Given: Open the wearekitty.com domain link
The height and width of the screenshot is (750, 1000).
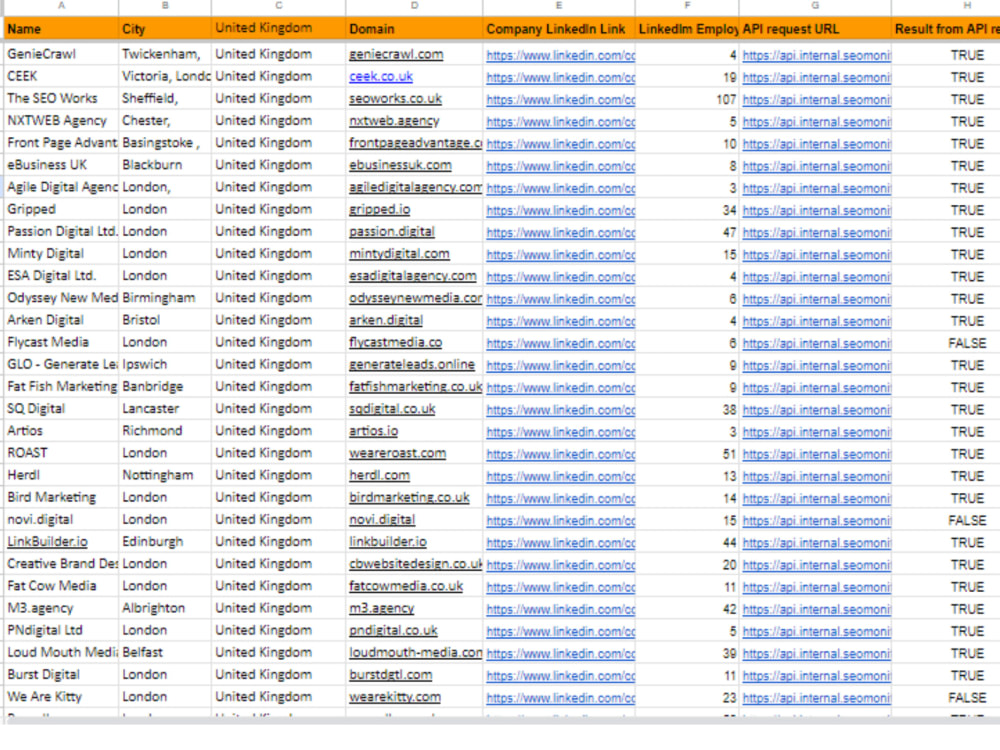Looking at the screenshot, I should (x=395, y=697).
